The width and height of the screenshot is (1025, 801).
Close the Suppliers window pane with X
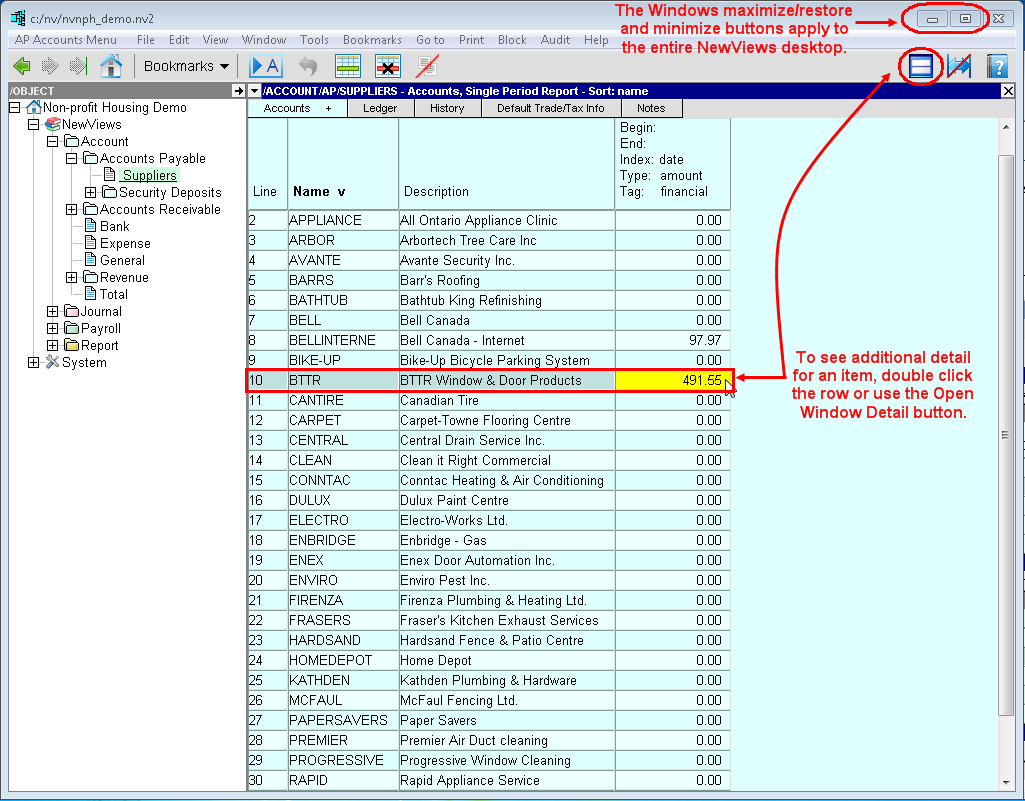coord(1008,91)
